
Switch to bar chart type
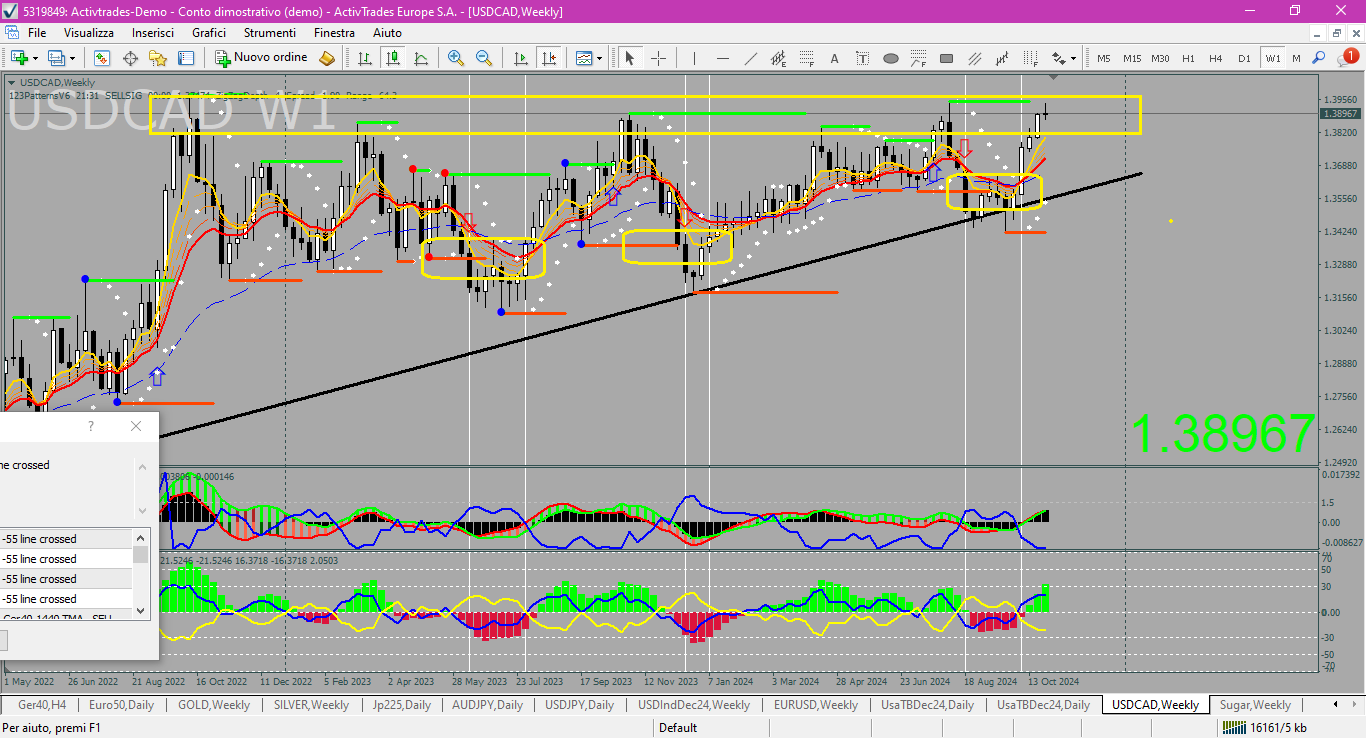[x=365, y=58]
